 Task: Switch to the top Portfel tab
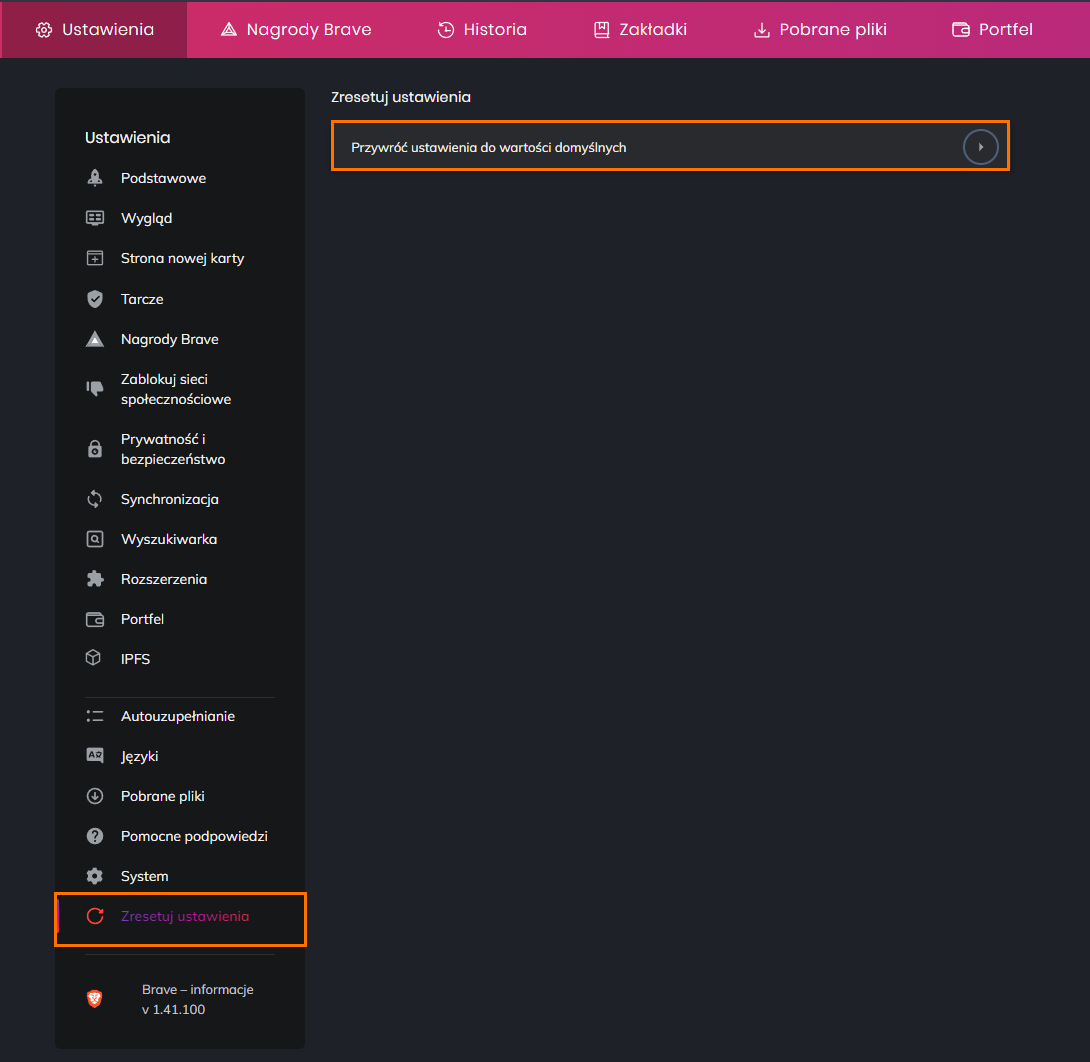click(992, 29)
